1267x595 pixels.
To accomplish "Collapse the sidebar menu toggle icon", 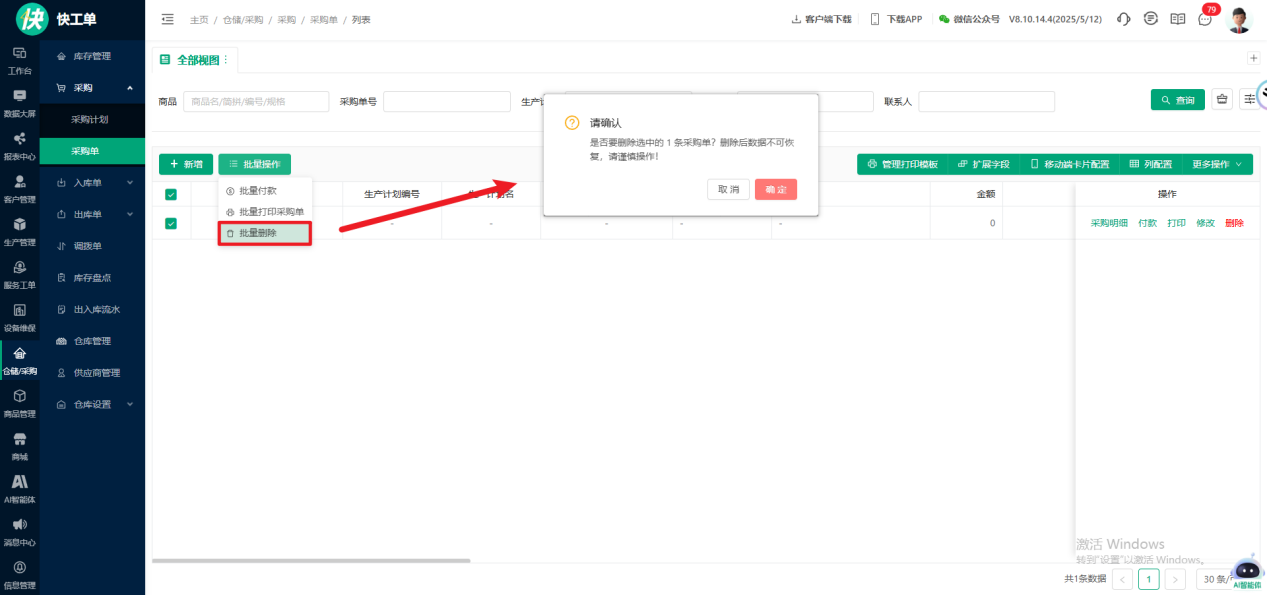I will tap(167, 19).
